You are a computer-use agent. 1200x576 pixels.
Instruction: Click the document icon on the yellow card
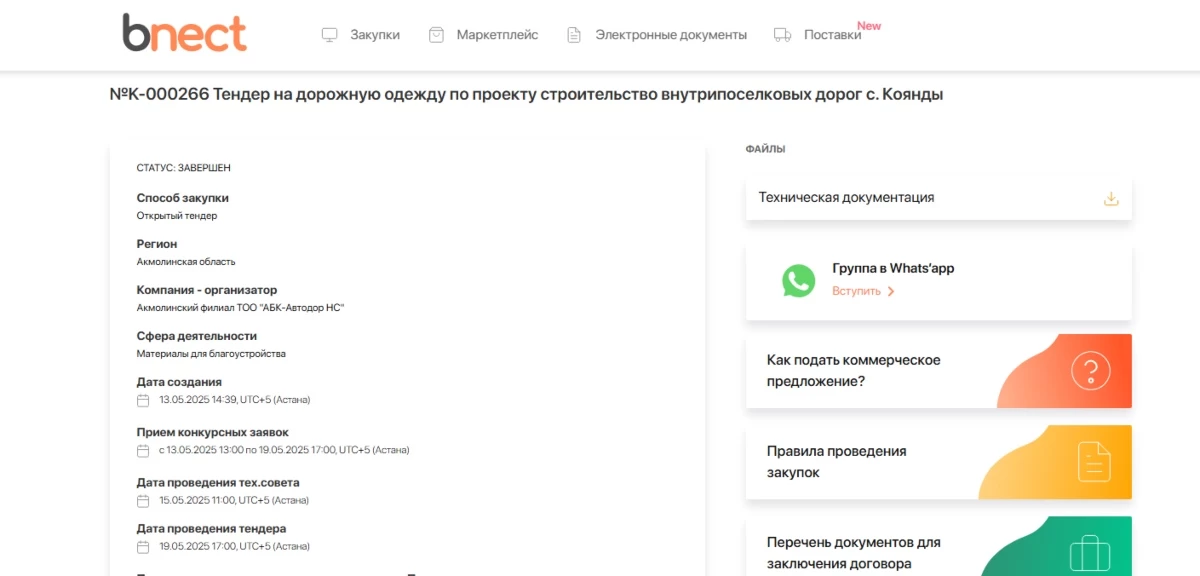pos(1094,462)
